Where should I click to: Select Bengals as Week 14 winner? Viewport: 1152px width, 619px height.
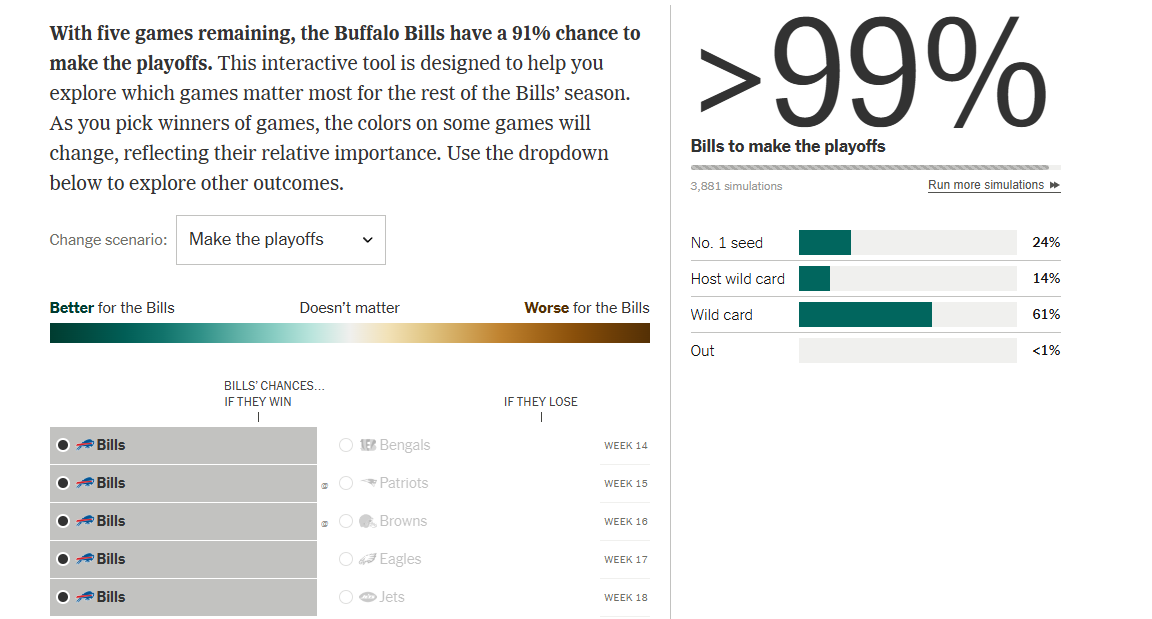pos(346,445)
